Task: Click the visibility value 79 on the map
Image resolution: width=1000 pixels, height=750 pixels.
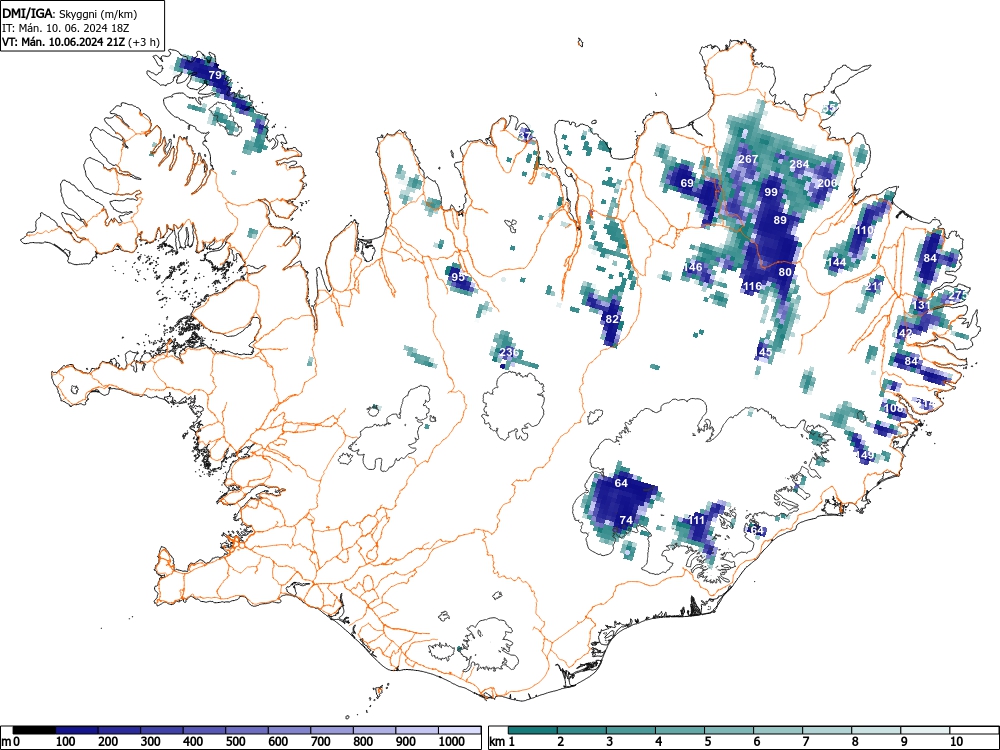Action: click(x=216, y=75)
